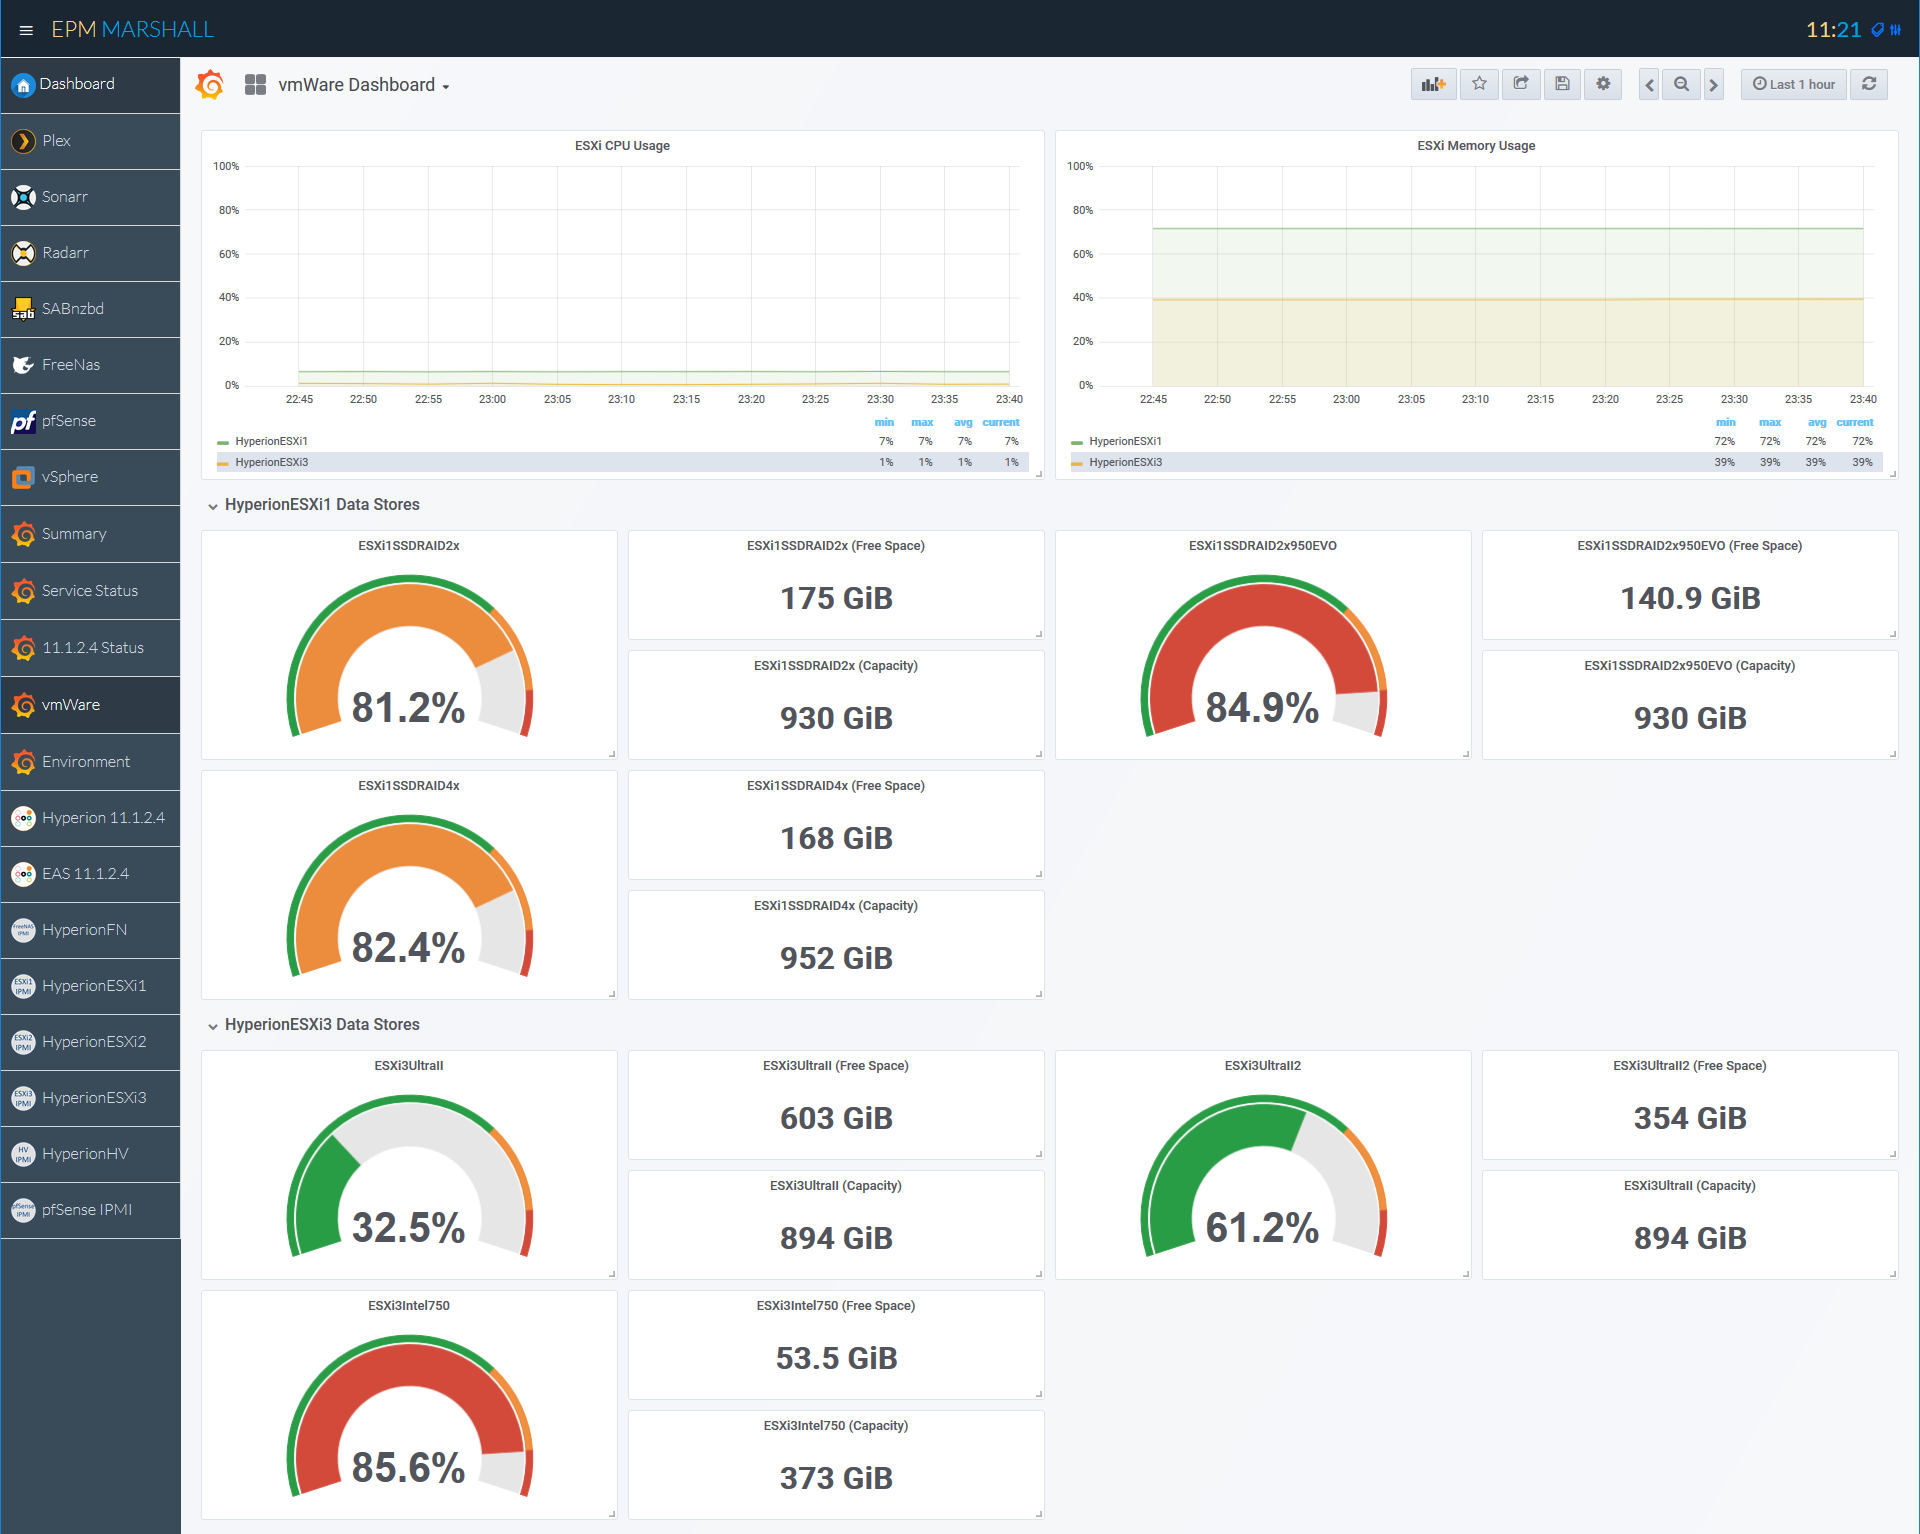The height and width of the screenshot is (1534, 1920).
Task: Select Environment in the sidebar
Action: 90,762
